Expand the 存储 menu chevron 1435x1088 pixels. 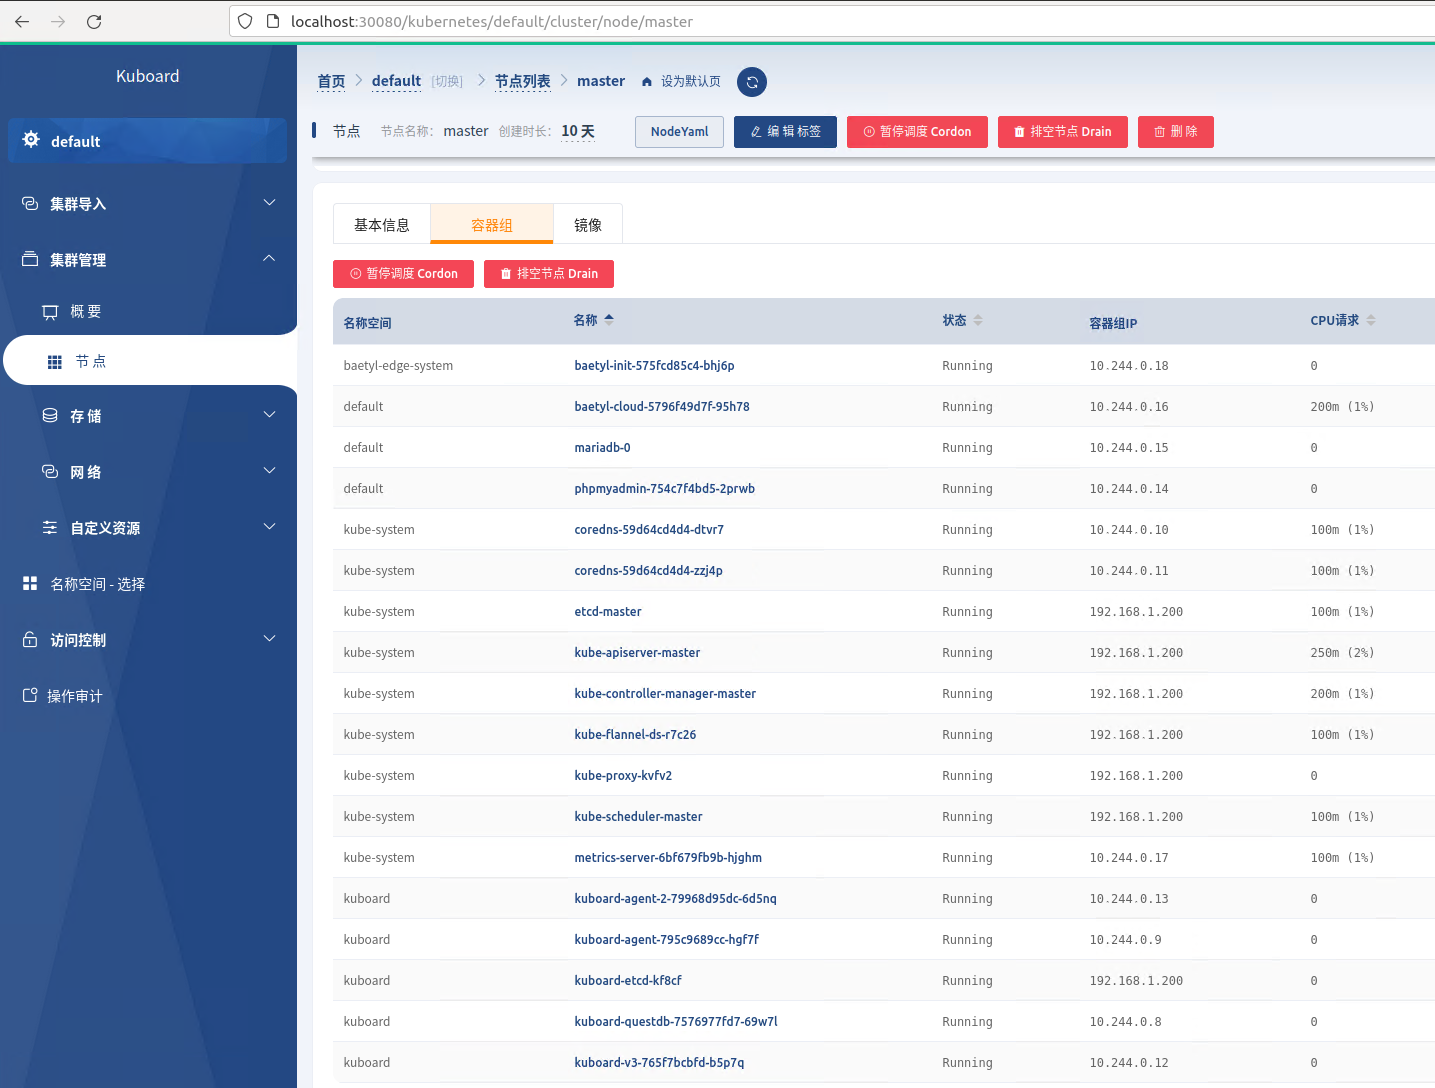269,414
